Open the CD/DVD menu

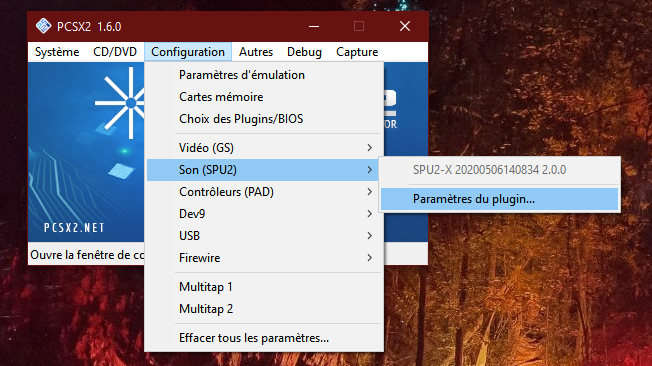115,52
